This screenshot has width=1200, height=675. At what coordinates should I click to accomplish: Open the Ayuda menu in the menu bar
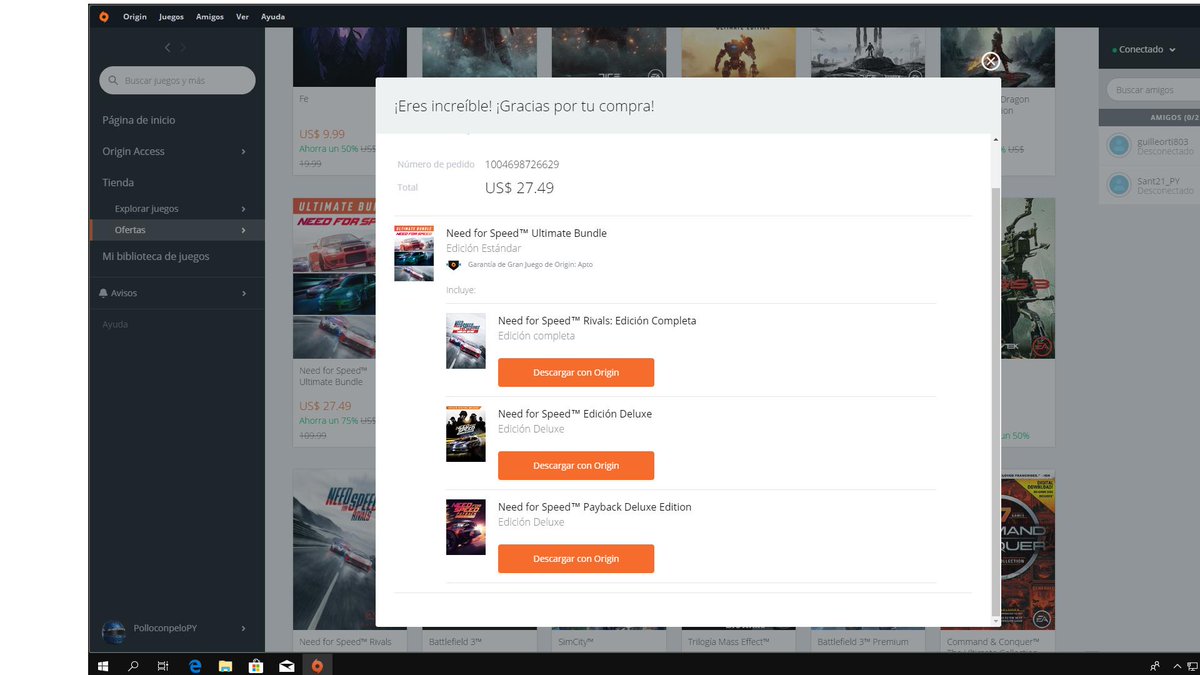tap(273, 17)
